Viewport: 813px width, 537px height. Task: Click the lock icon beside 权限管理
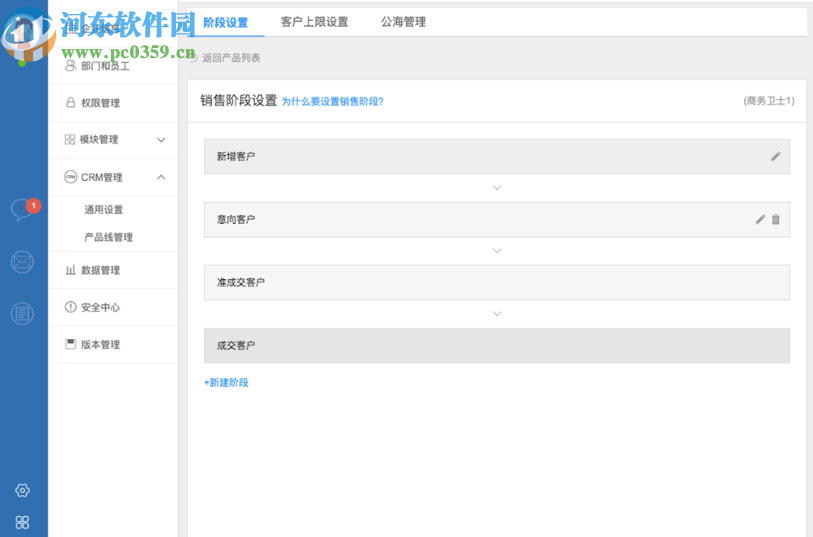pos(71,102)
